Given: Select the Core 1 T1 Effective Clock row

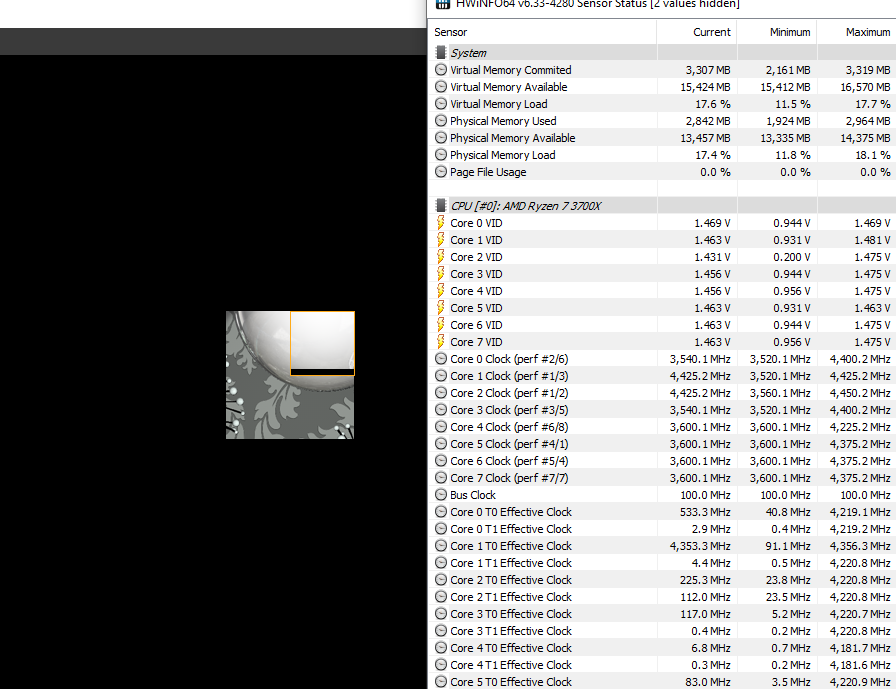Looking at the screenshot, I should pos(661,563).
